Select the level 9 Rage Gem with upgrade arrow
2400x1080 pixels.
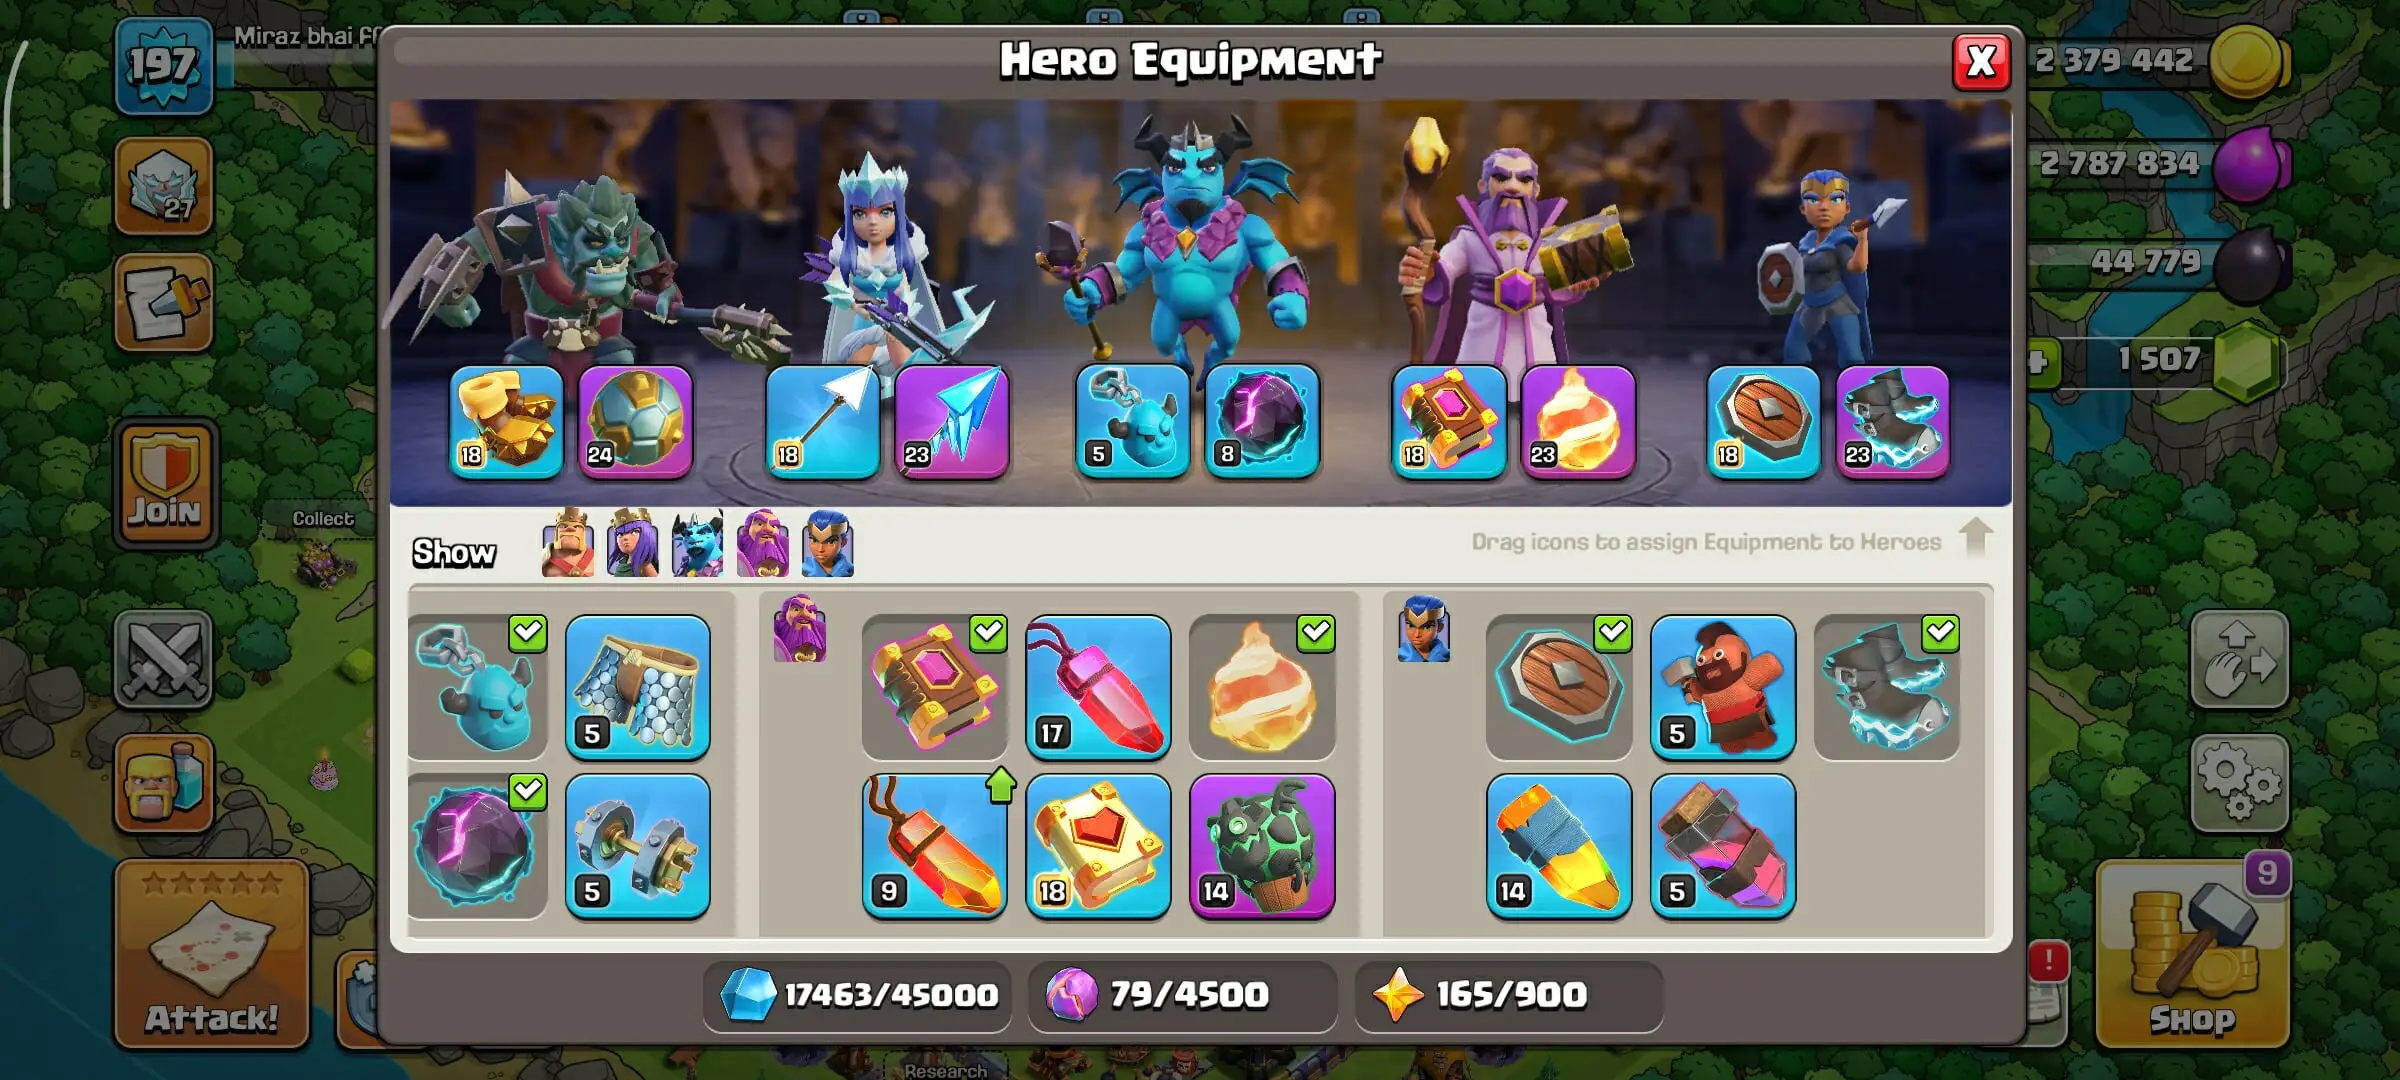pos(934,846)
